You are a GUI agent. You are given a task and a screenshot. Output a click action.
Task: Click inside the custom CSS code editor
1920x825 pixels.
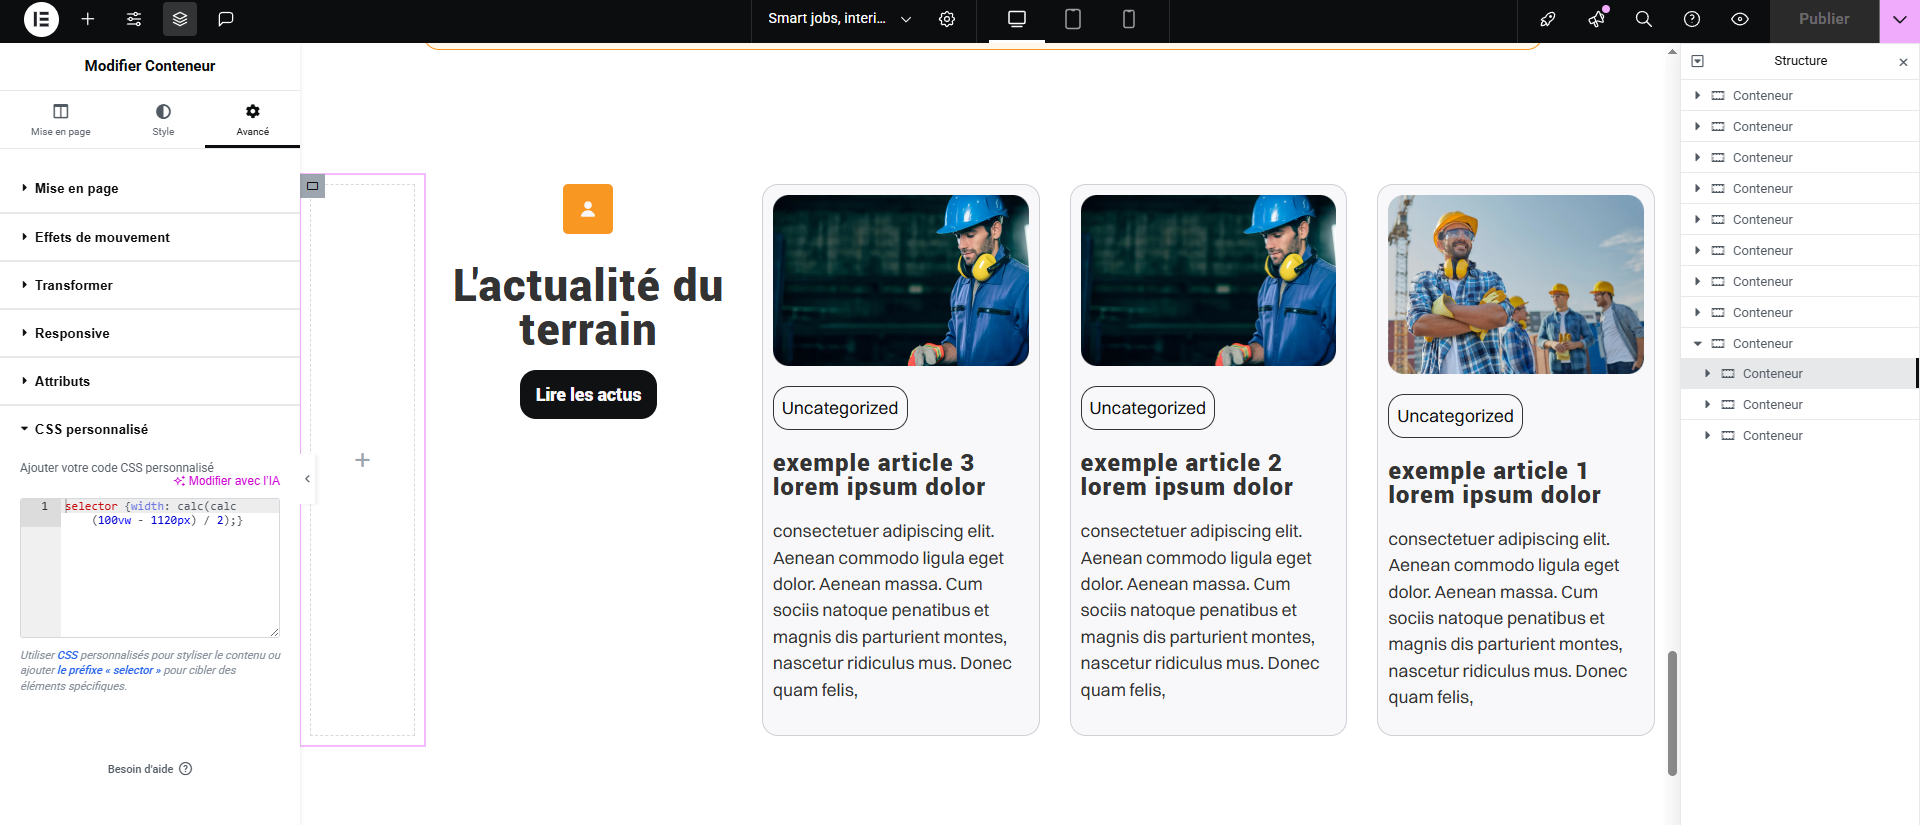click(x=170, y=568)
